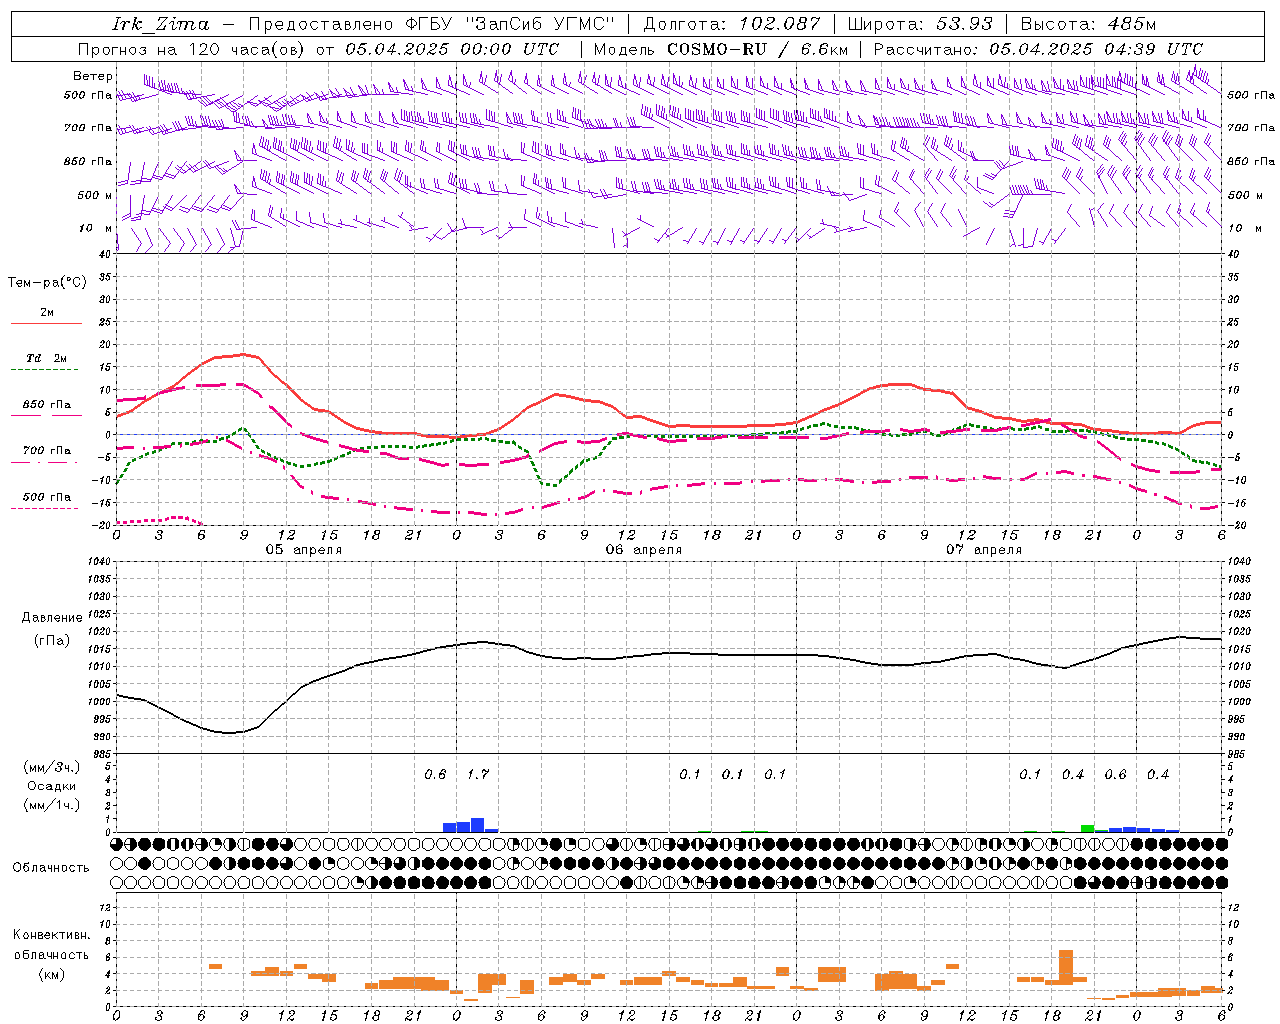Viewport: 1280px width, 1024px height.
Task: Click the red solid line sample above '2м'
Action: click(x=46, y=324)
